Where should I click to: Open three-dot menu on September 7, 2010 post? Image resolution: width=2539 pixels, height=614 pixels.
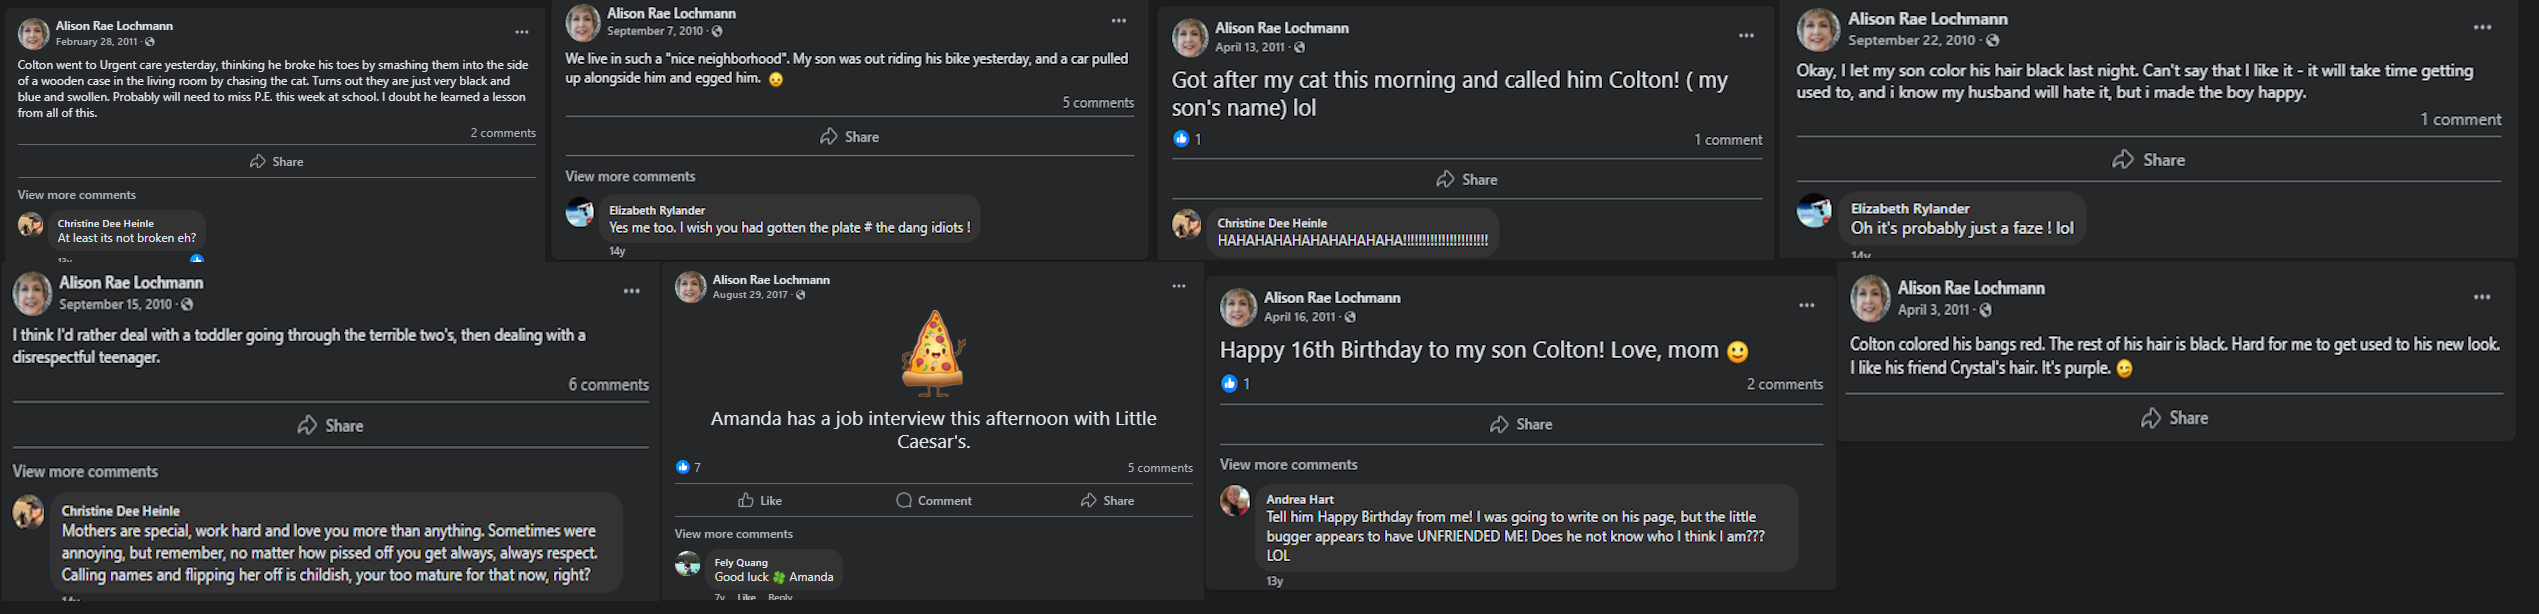pos(1118,21)
